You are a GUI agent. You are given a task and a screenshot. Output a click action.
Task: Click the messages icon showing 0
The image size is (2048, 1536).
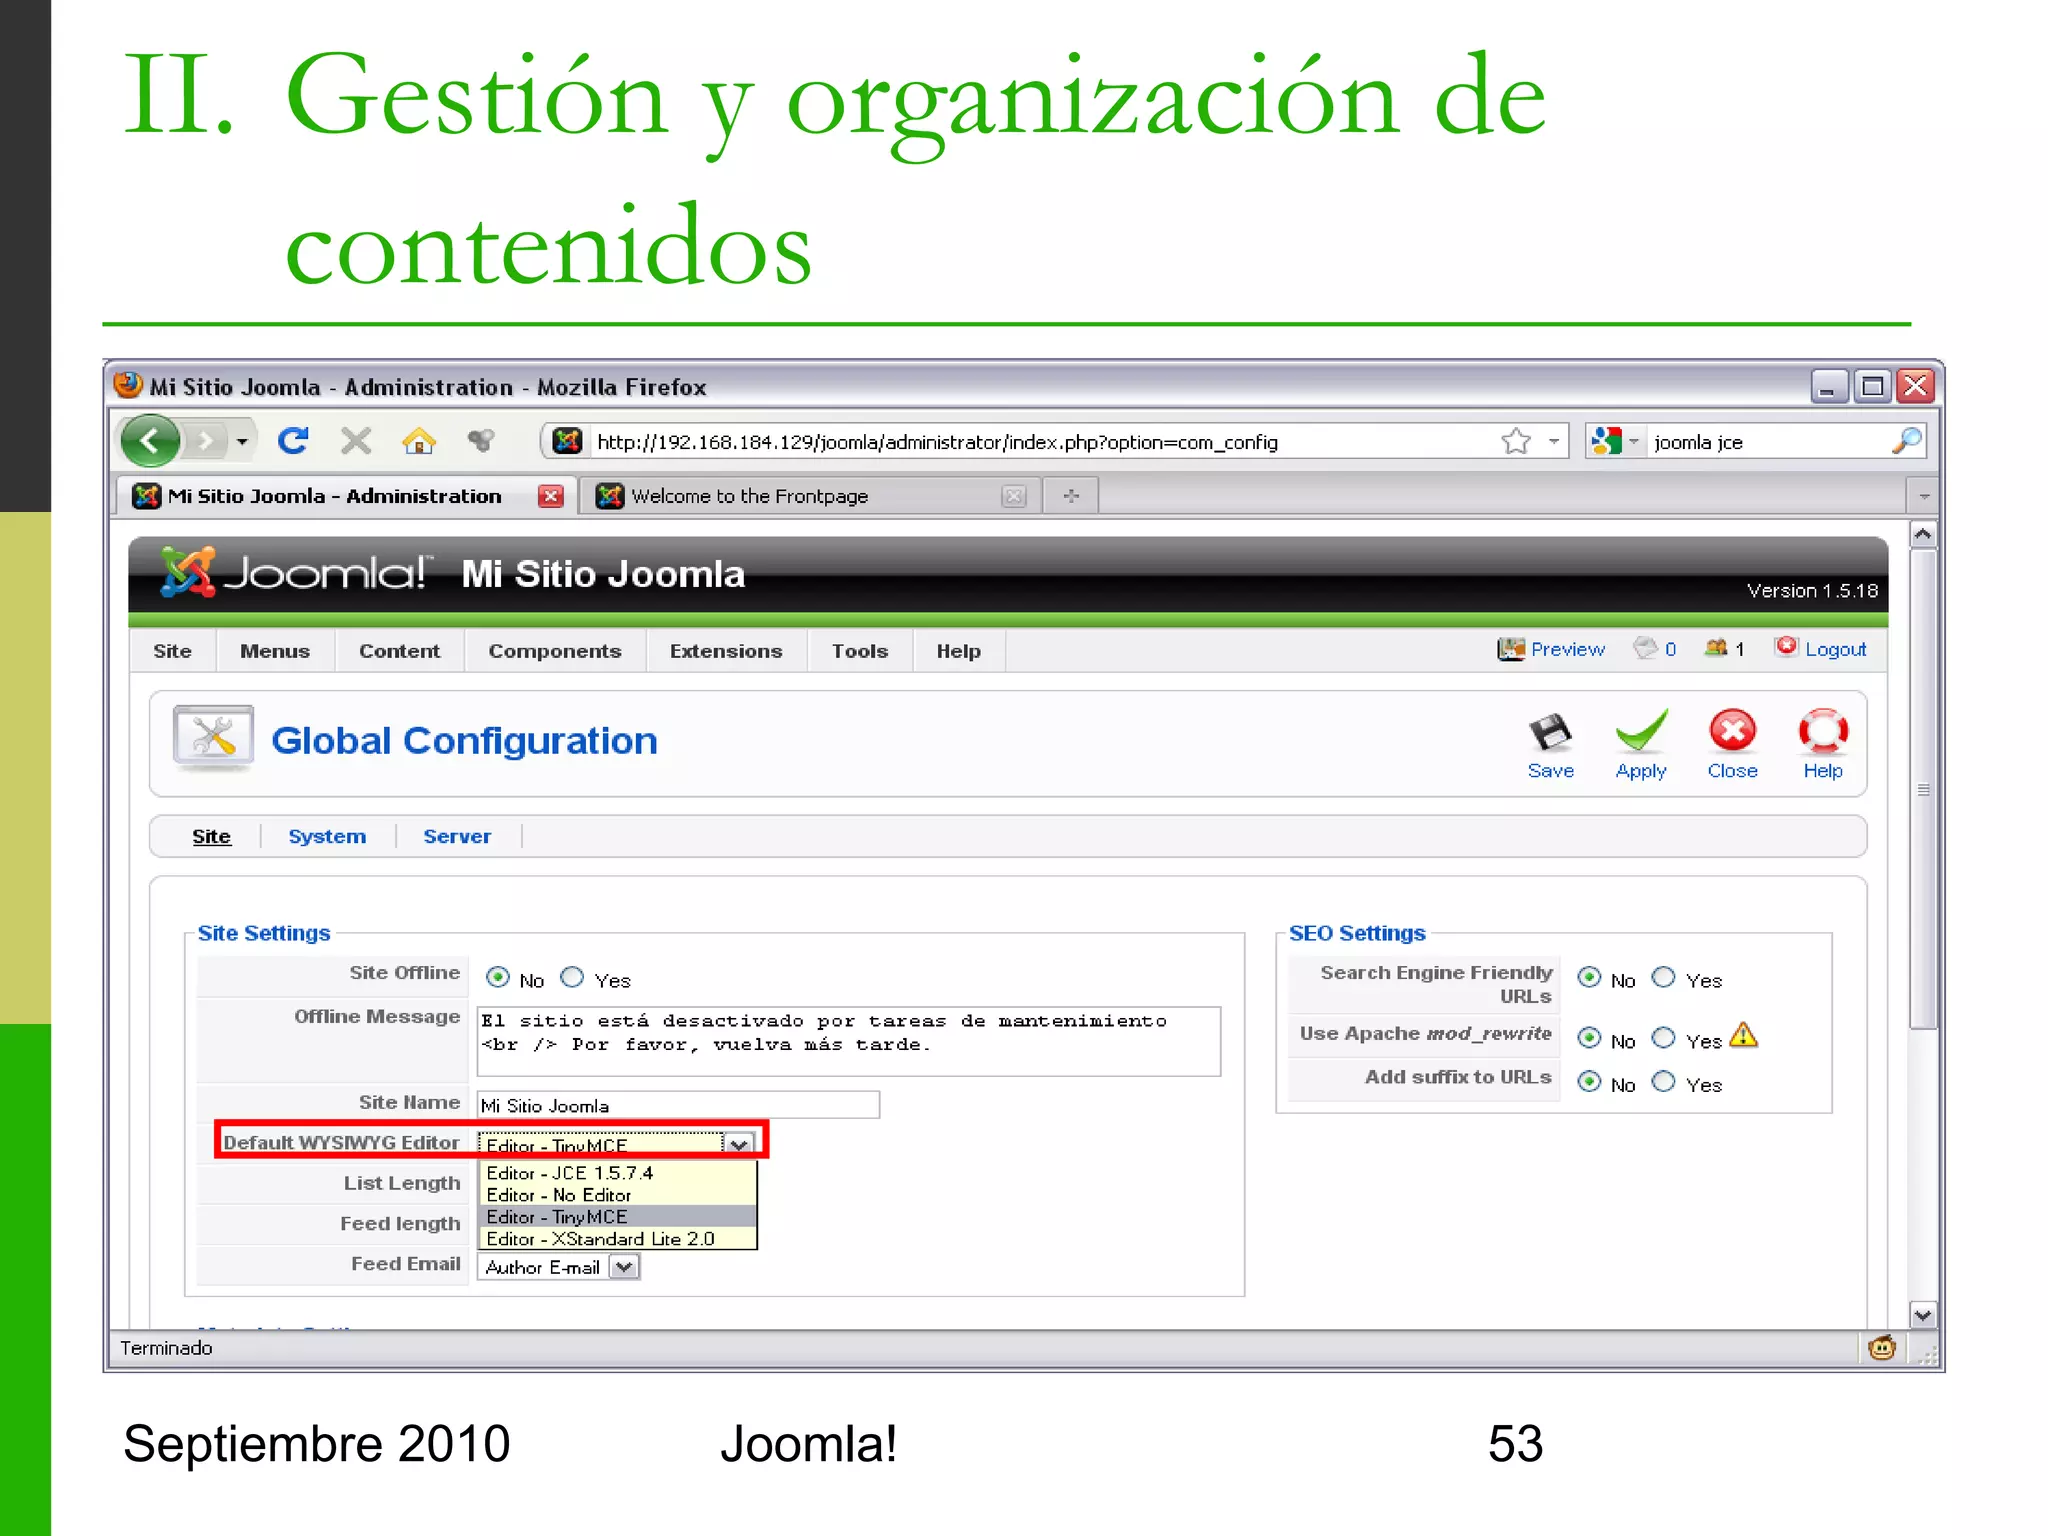1645,648
